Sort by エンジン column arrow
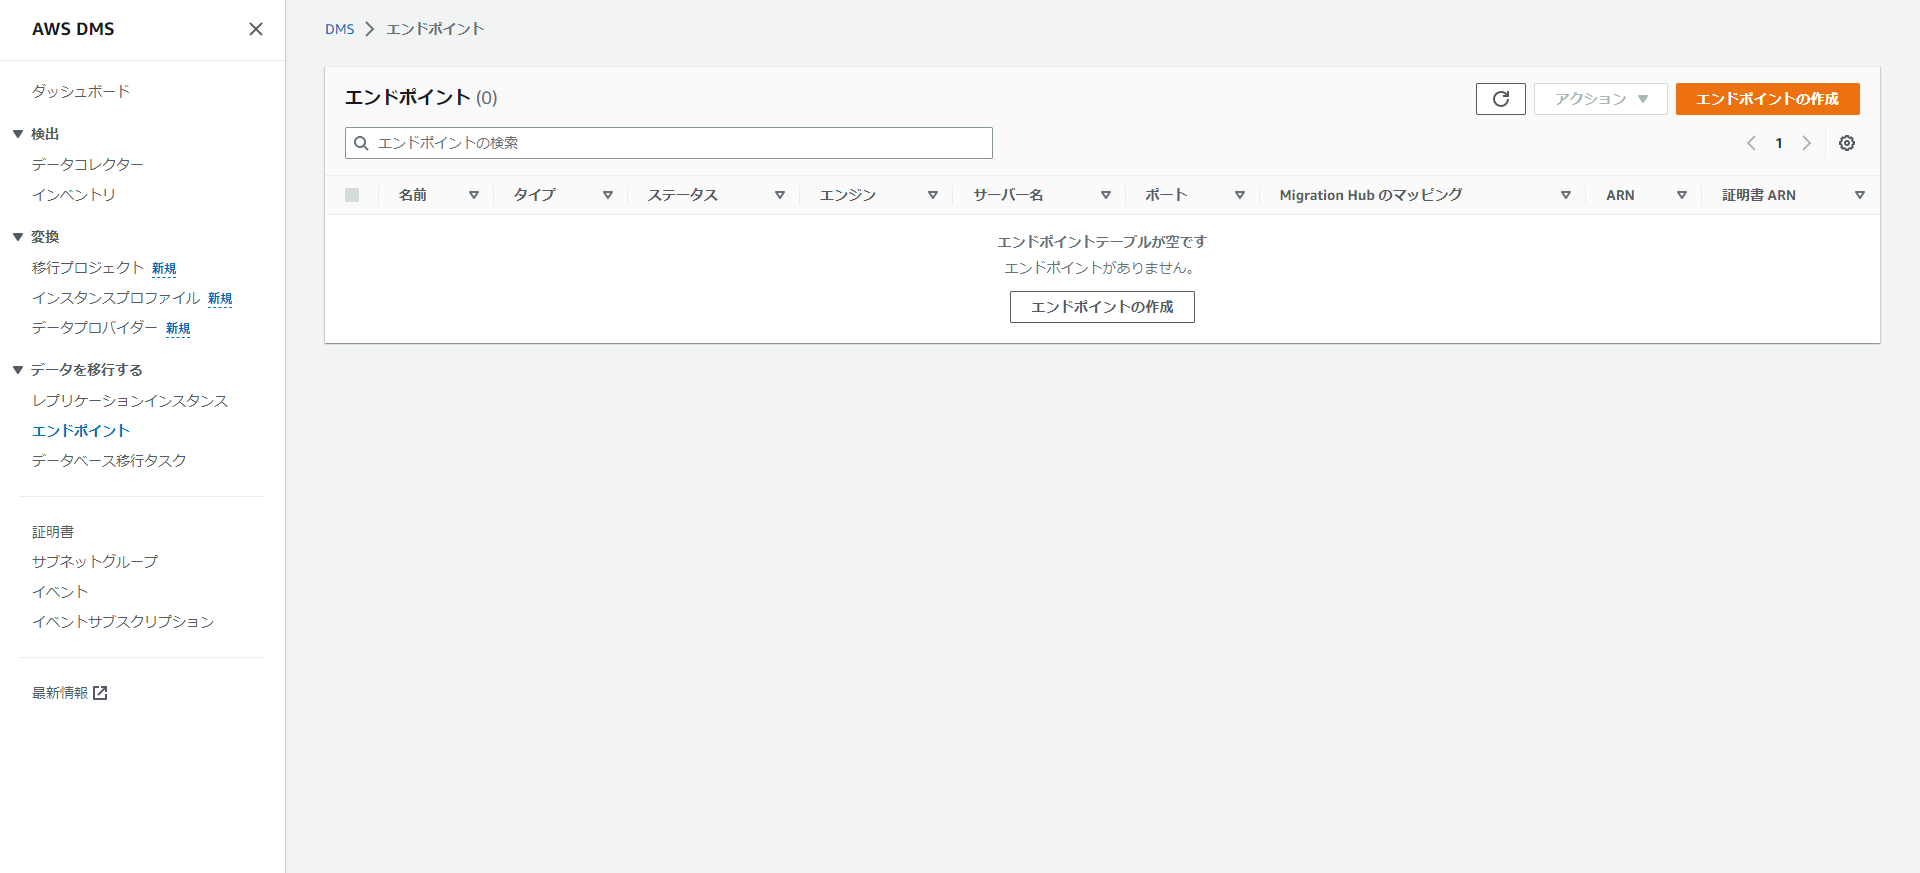 tap(933, 195)
